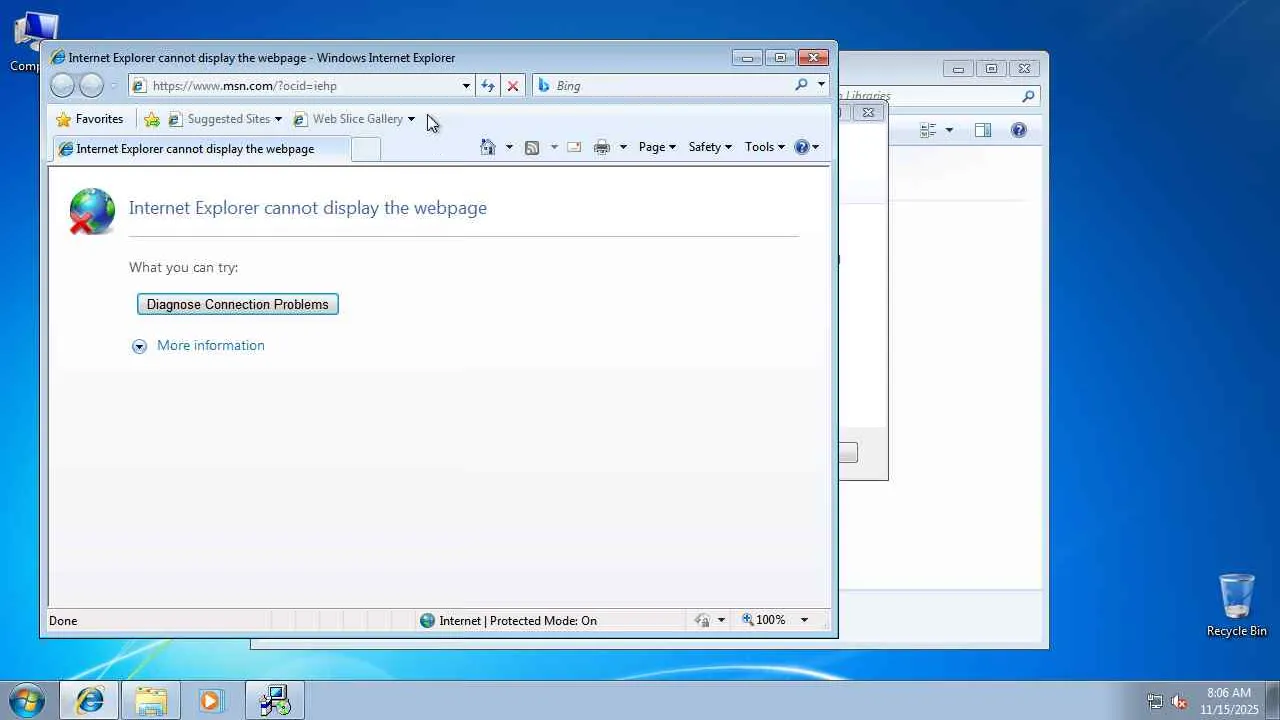Expand the feeds dropdown arrow
This screenshot has height=720, width=1280.
point(554,147)
